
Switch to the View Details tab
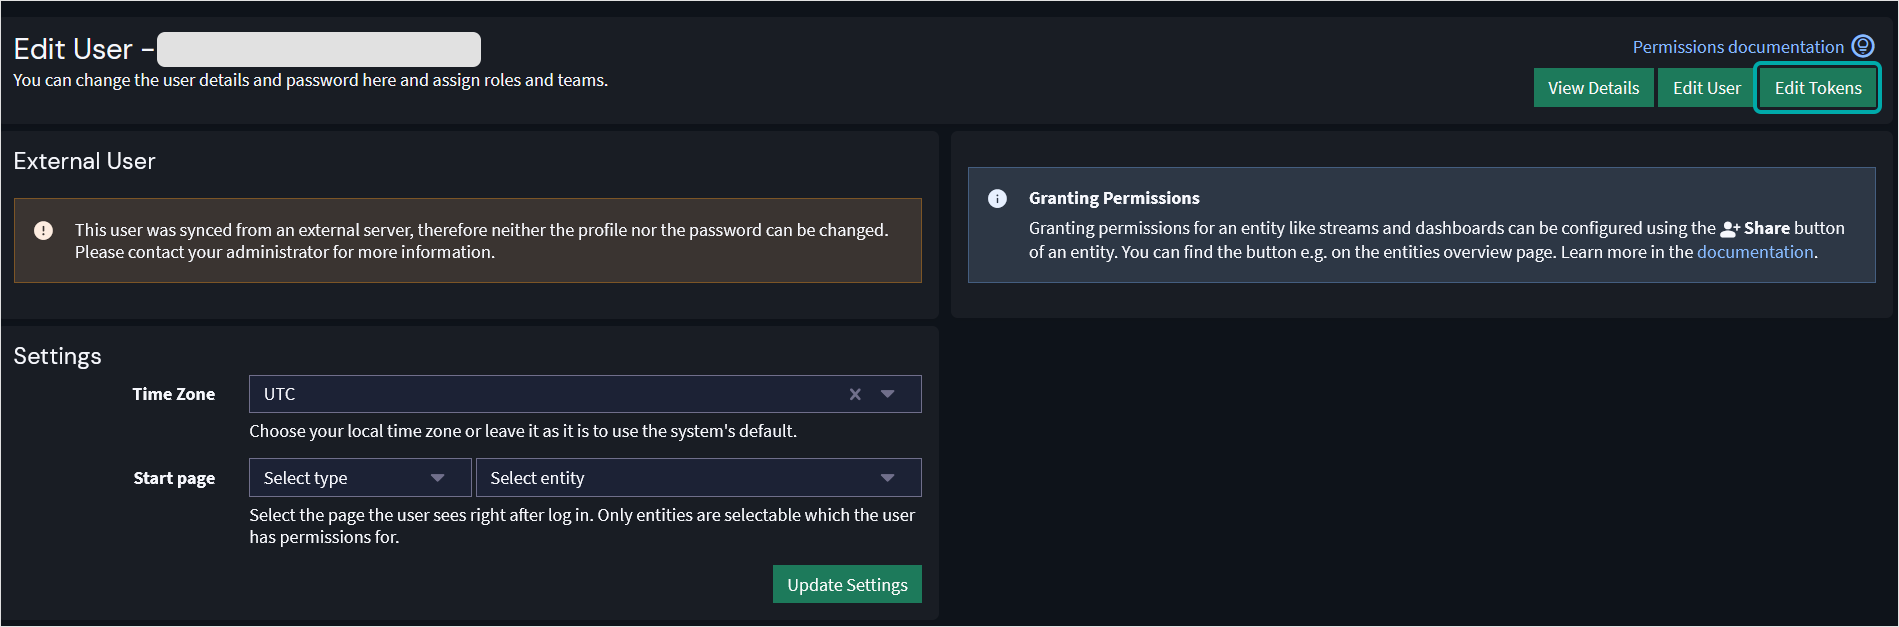pyautogui.click(x=1593, y=87)
